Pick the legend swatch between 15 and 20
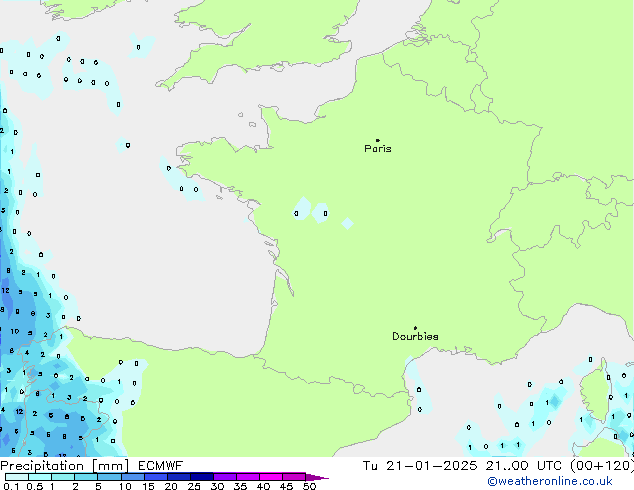This screenshot has height=490, width=634. tap(156, 477)
